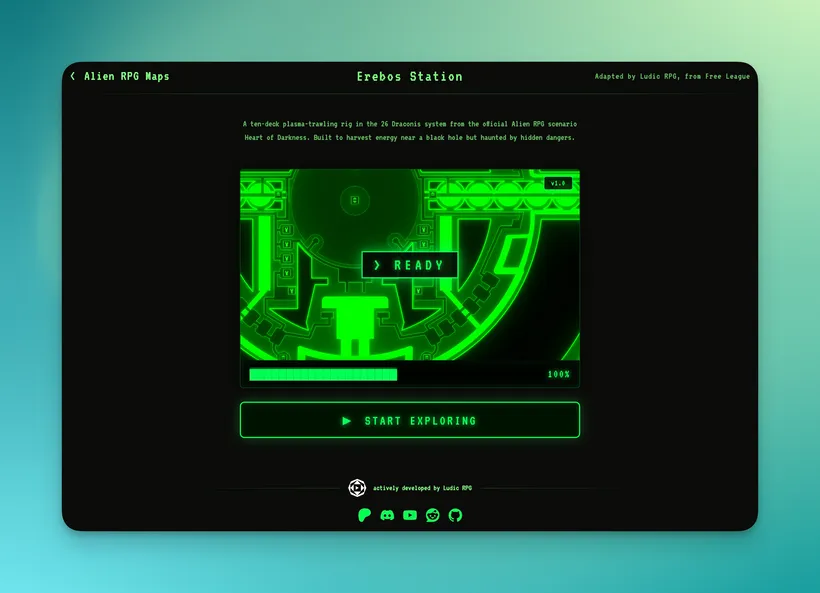820x593 pixels.
Task: Open the Discord server icon
Action: click(x=387, y=515)
